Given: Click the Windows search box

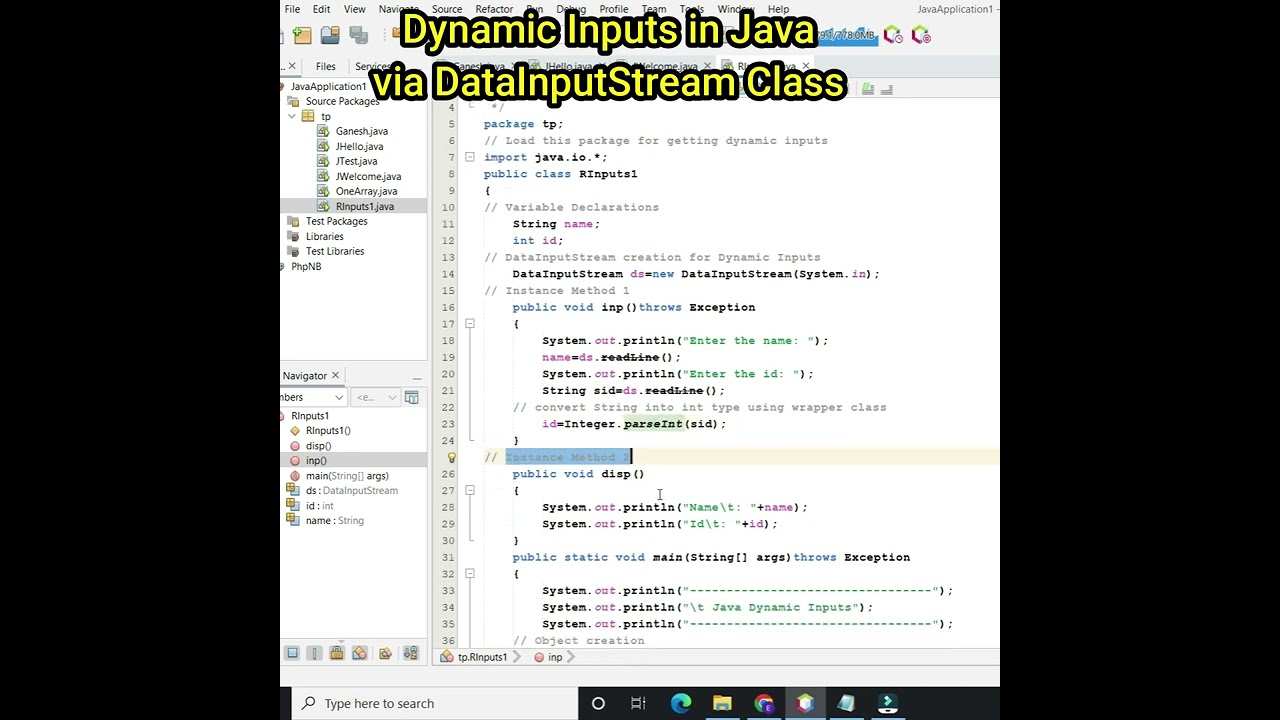Looking at the screenshot, I should pyautogui.click(x=434, y=703).
